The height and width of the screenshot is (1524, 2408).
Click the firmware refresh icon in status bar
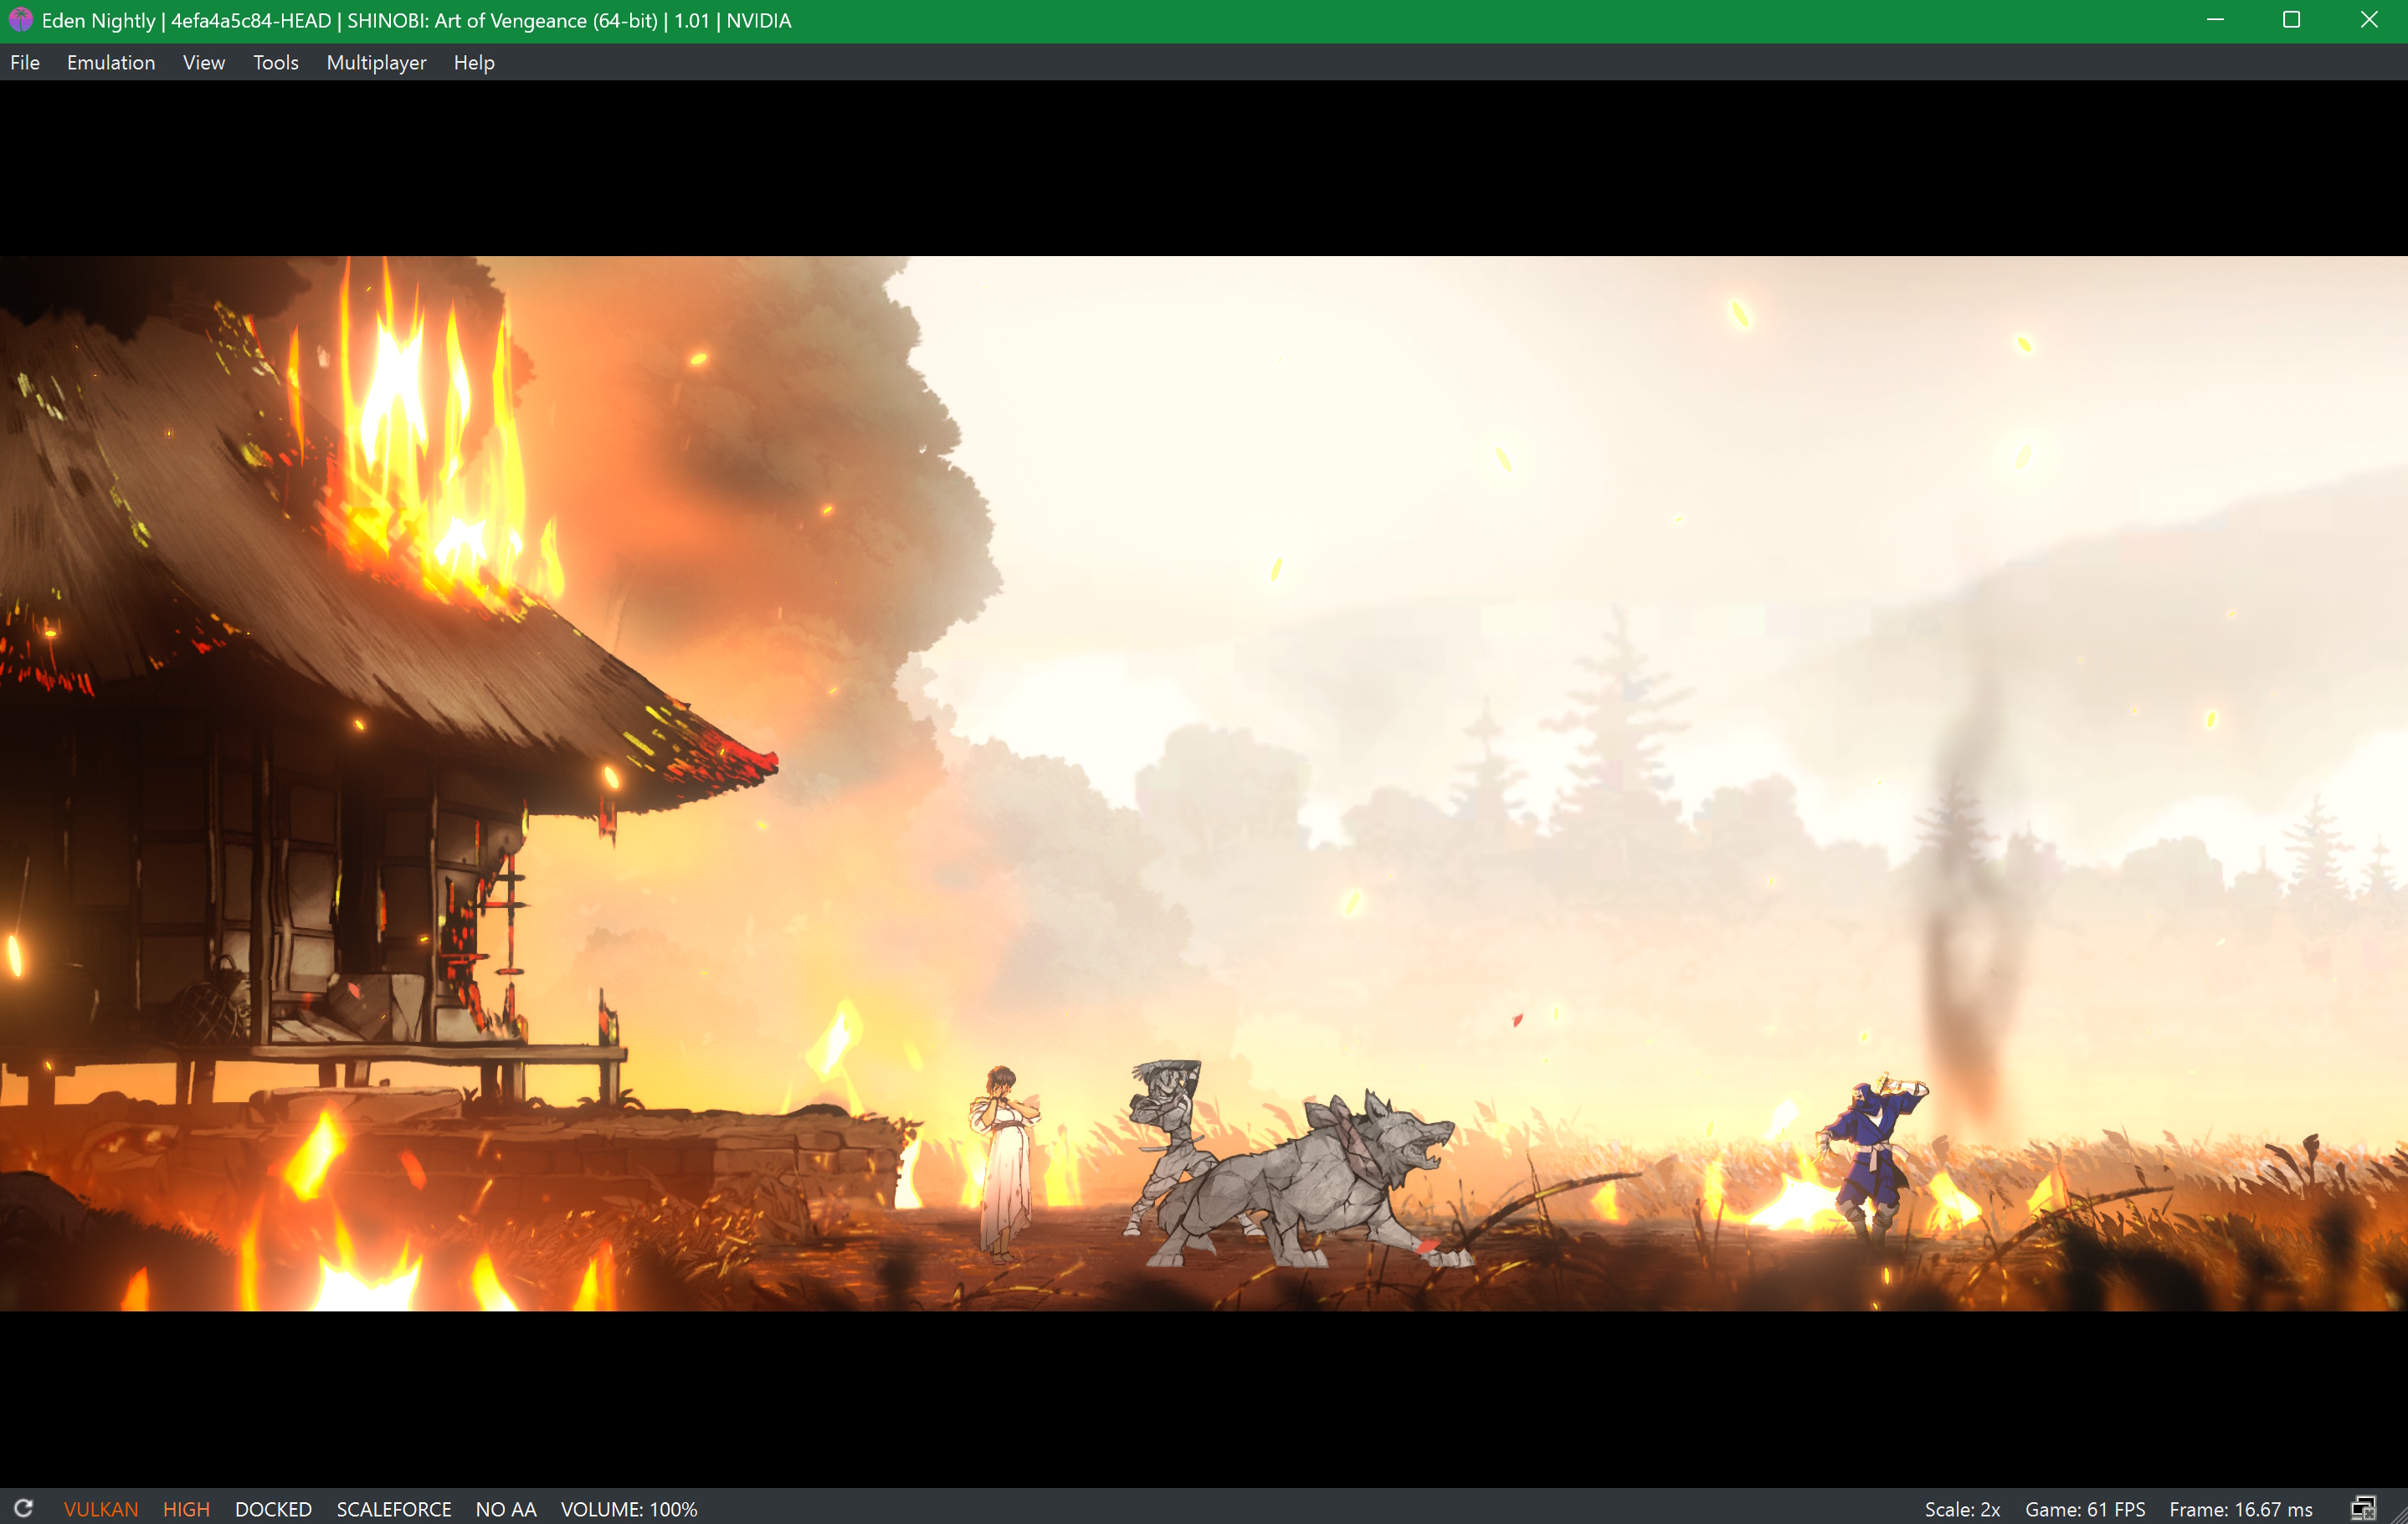23,1508
